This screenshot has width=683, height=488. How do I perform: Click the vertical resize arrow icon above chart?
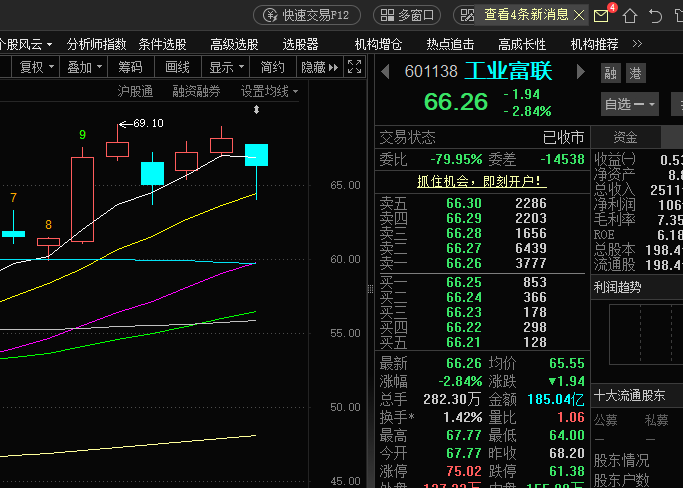pyautogui.click(x=257, y=110)
